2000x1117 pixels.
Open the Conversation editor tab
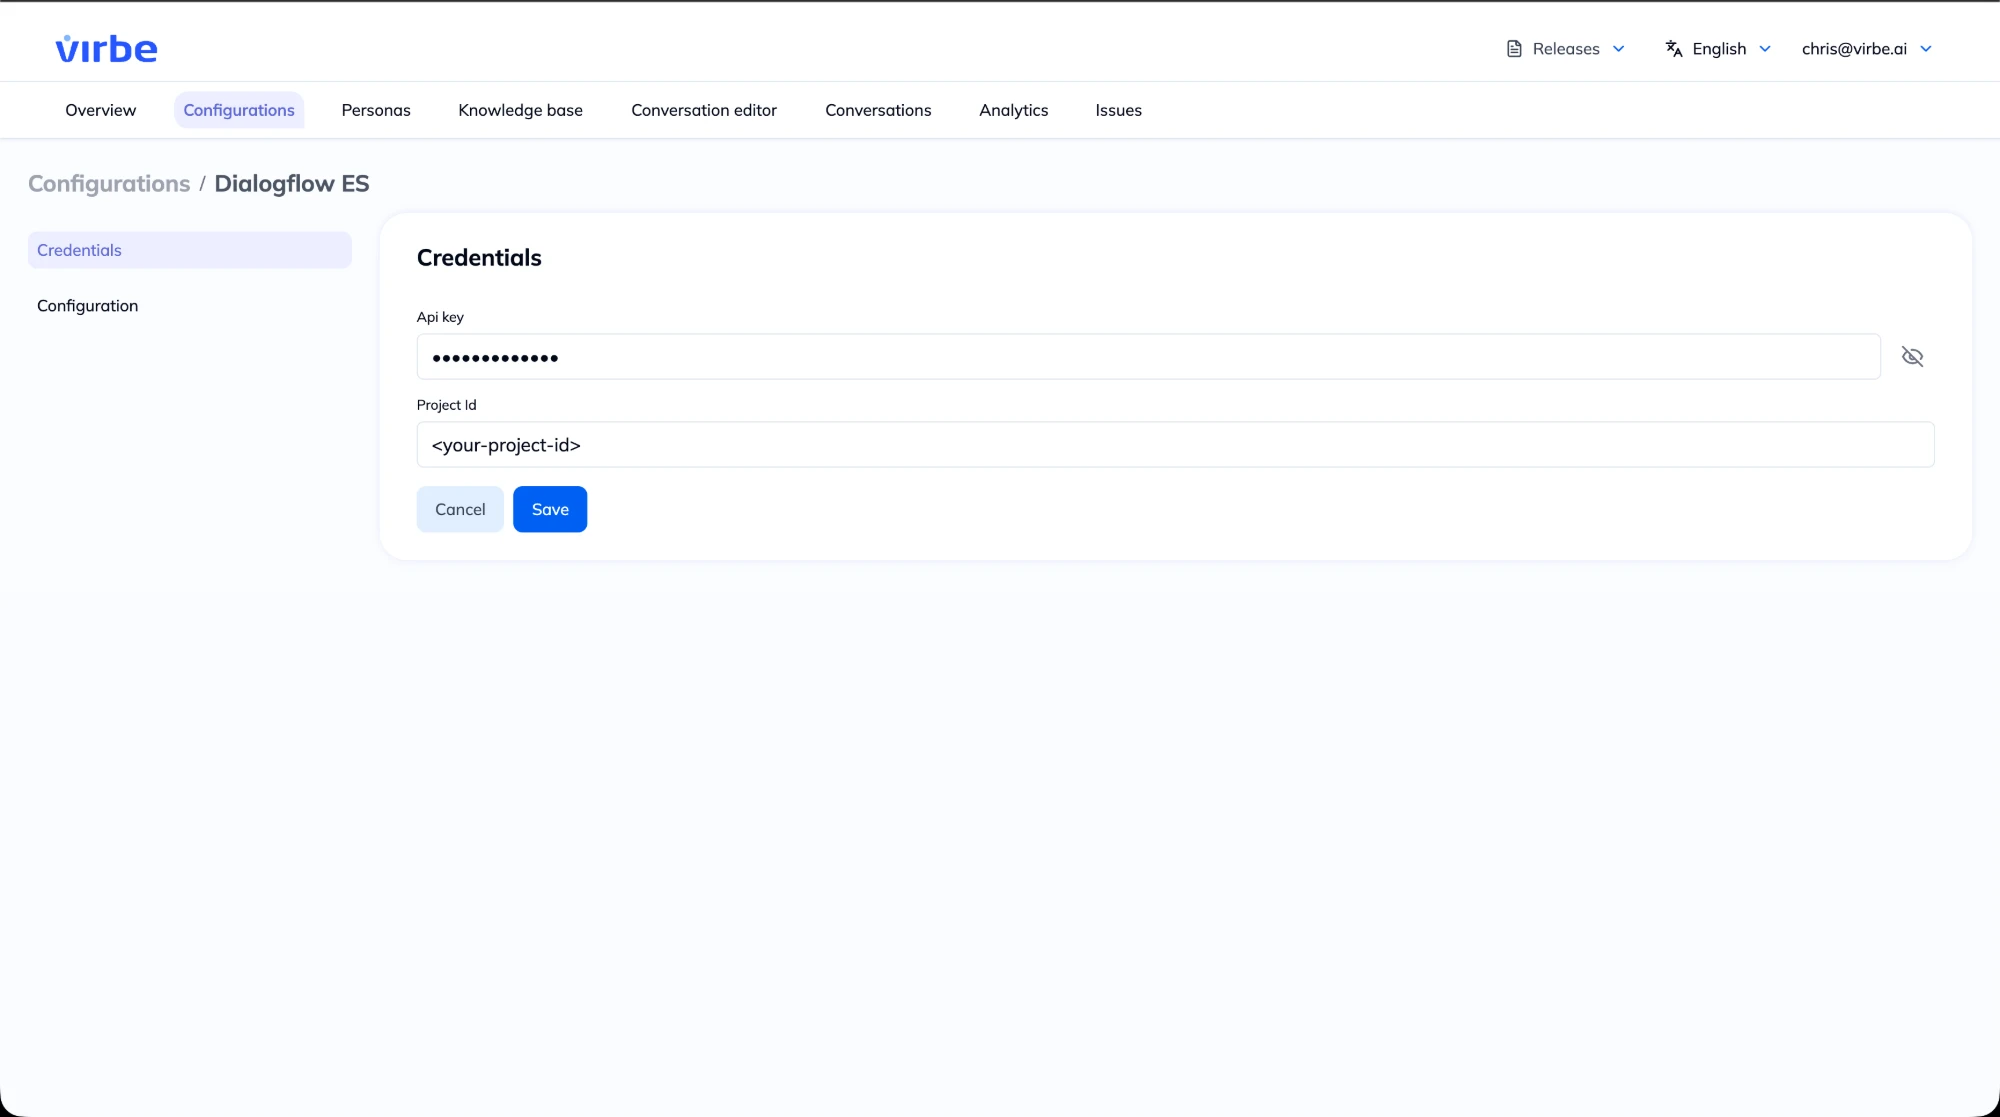(703, 110)
